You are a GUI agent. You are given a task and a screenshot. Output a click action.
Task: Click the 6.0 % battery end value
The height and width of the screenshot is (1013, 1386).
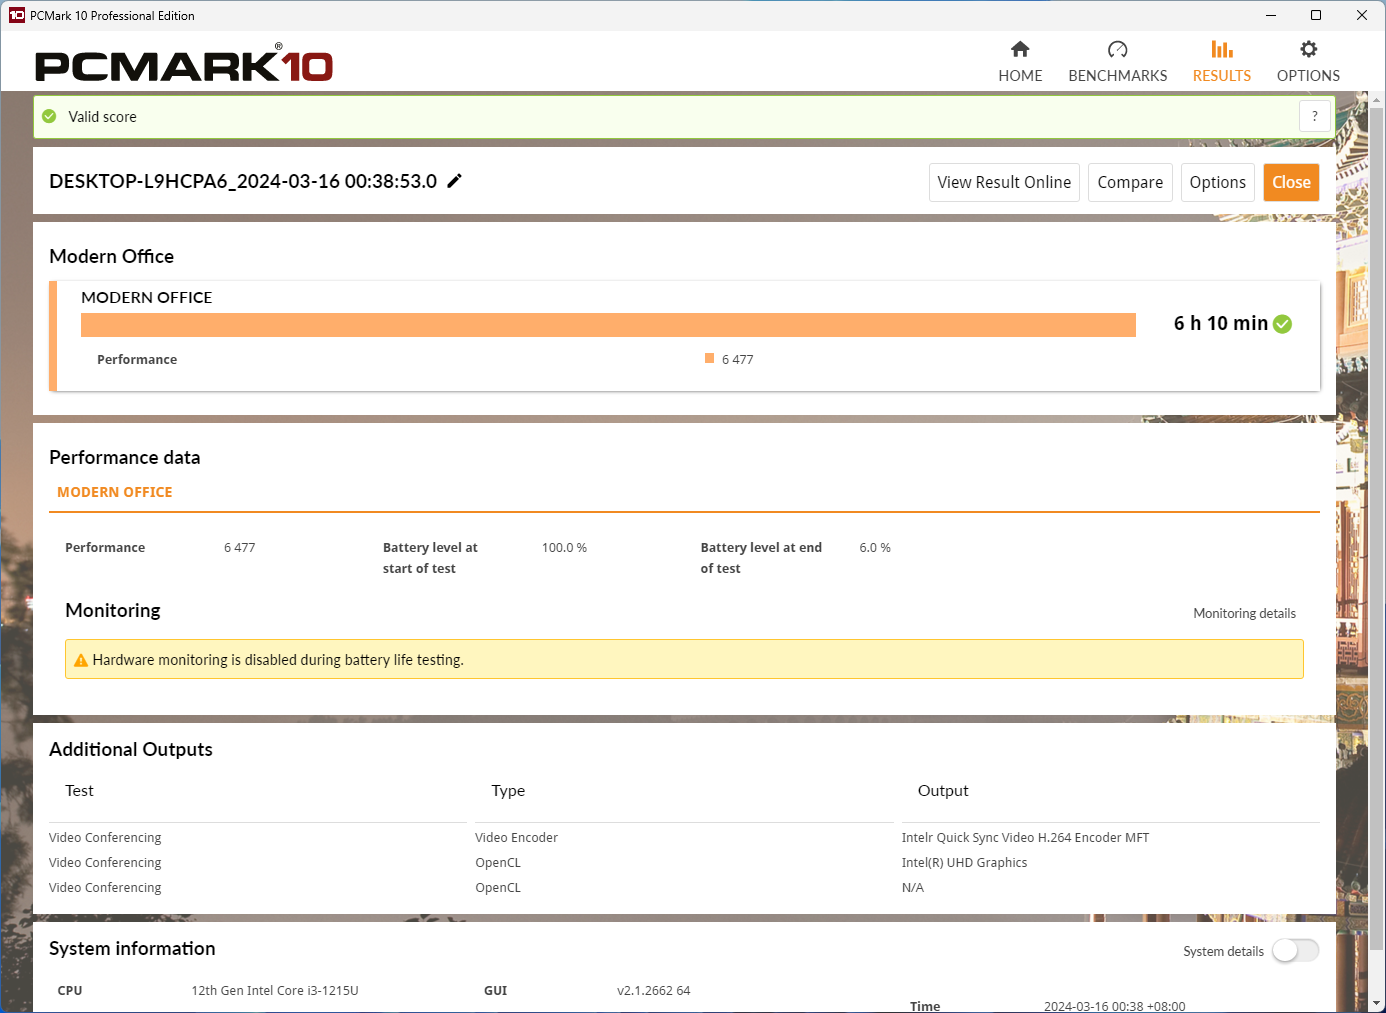875,547
